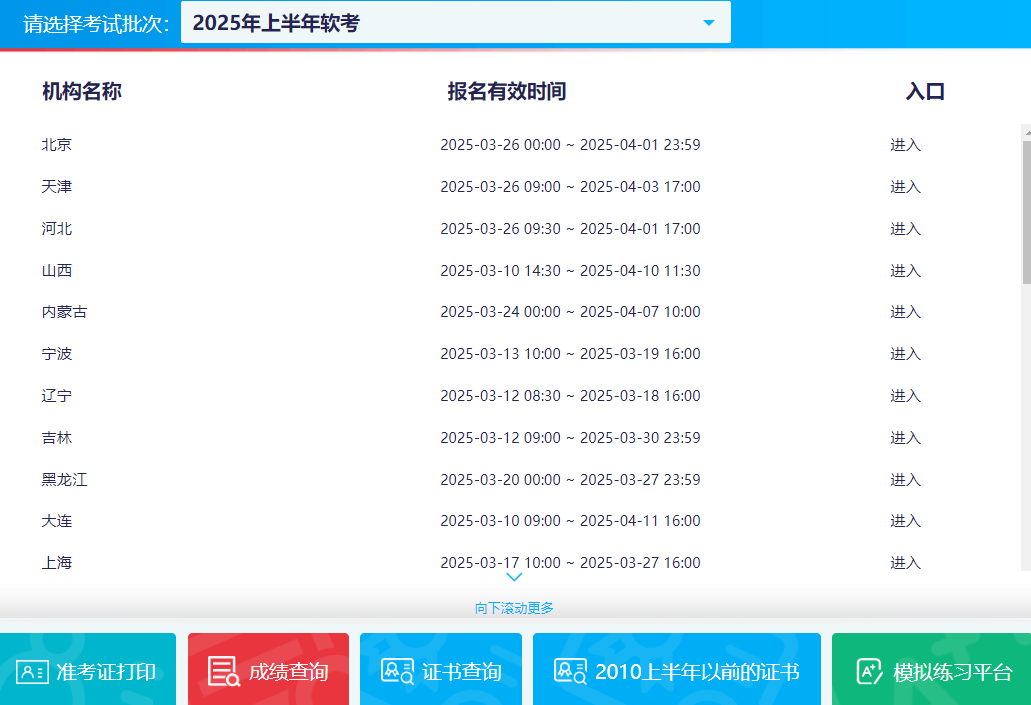
Task: Open 证书查询 button
Action: click(441, 669)
